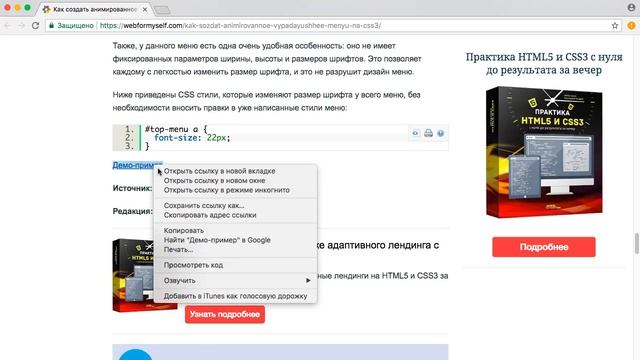Click the Источник: label
This screenshot has height=360, width=640.
pos(132,188)
